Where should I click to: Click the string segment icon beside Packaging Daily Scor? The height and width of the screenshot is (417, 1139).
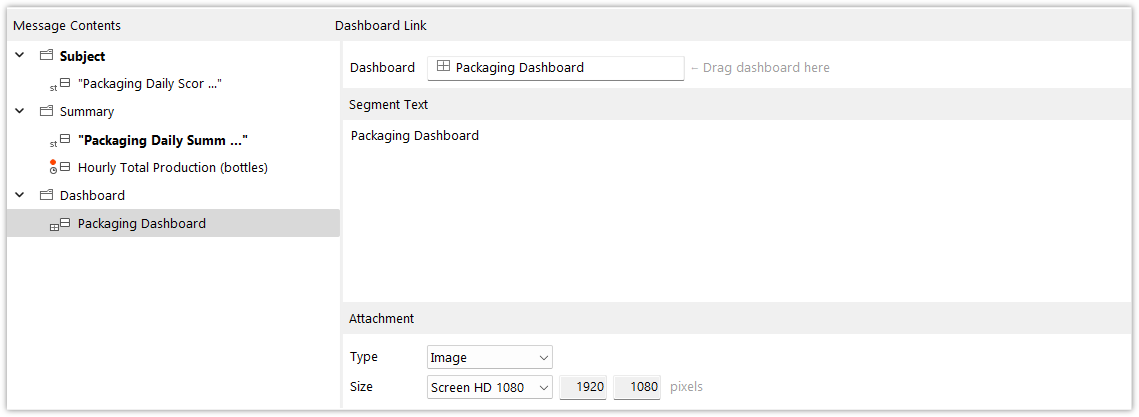point(60,84)
